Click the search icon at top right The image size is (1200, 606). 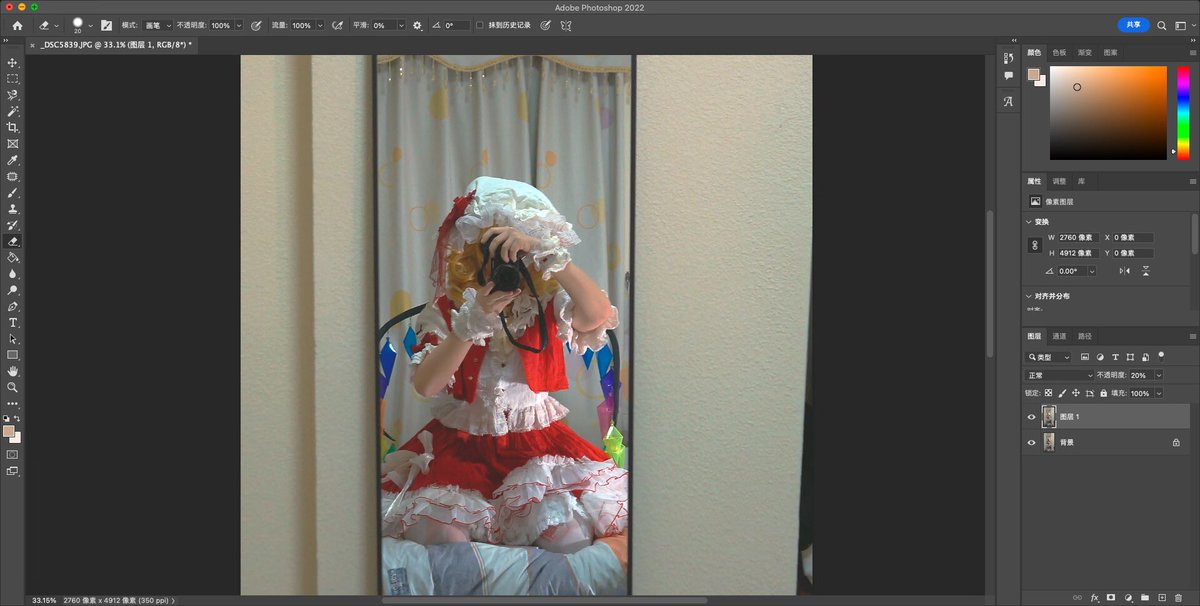(1160, 25)
